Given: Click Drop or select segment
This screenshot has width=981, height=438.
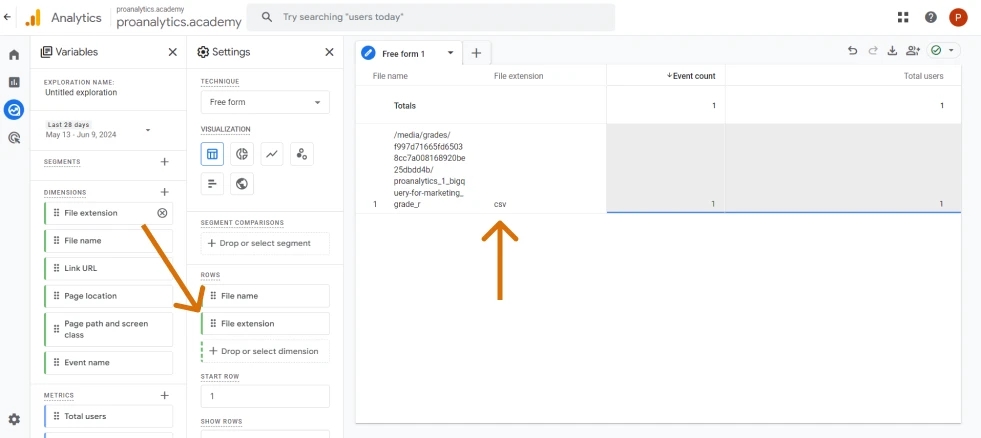Looking at the screenshot, I should point(265,243).
